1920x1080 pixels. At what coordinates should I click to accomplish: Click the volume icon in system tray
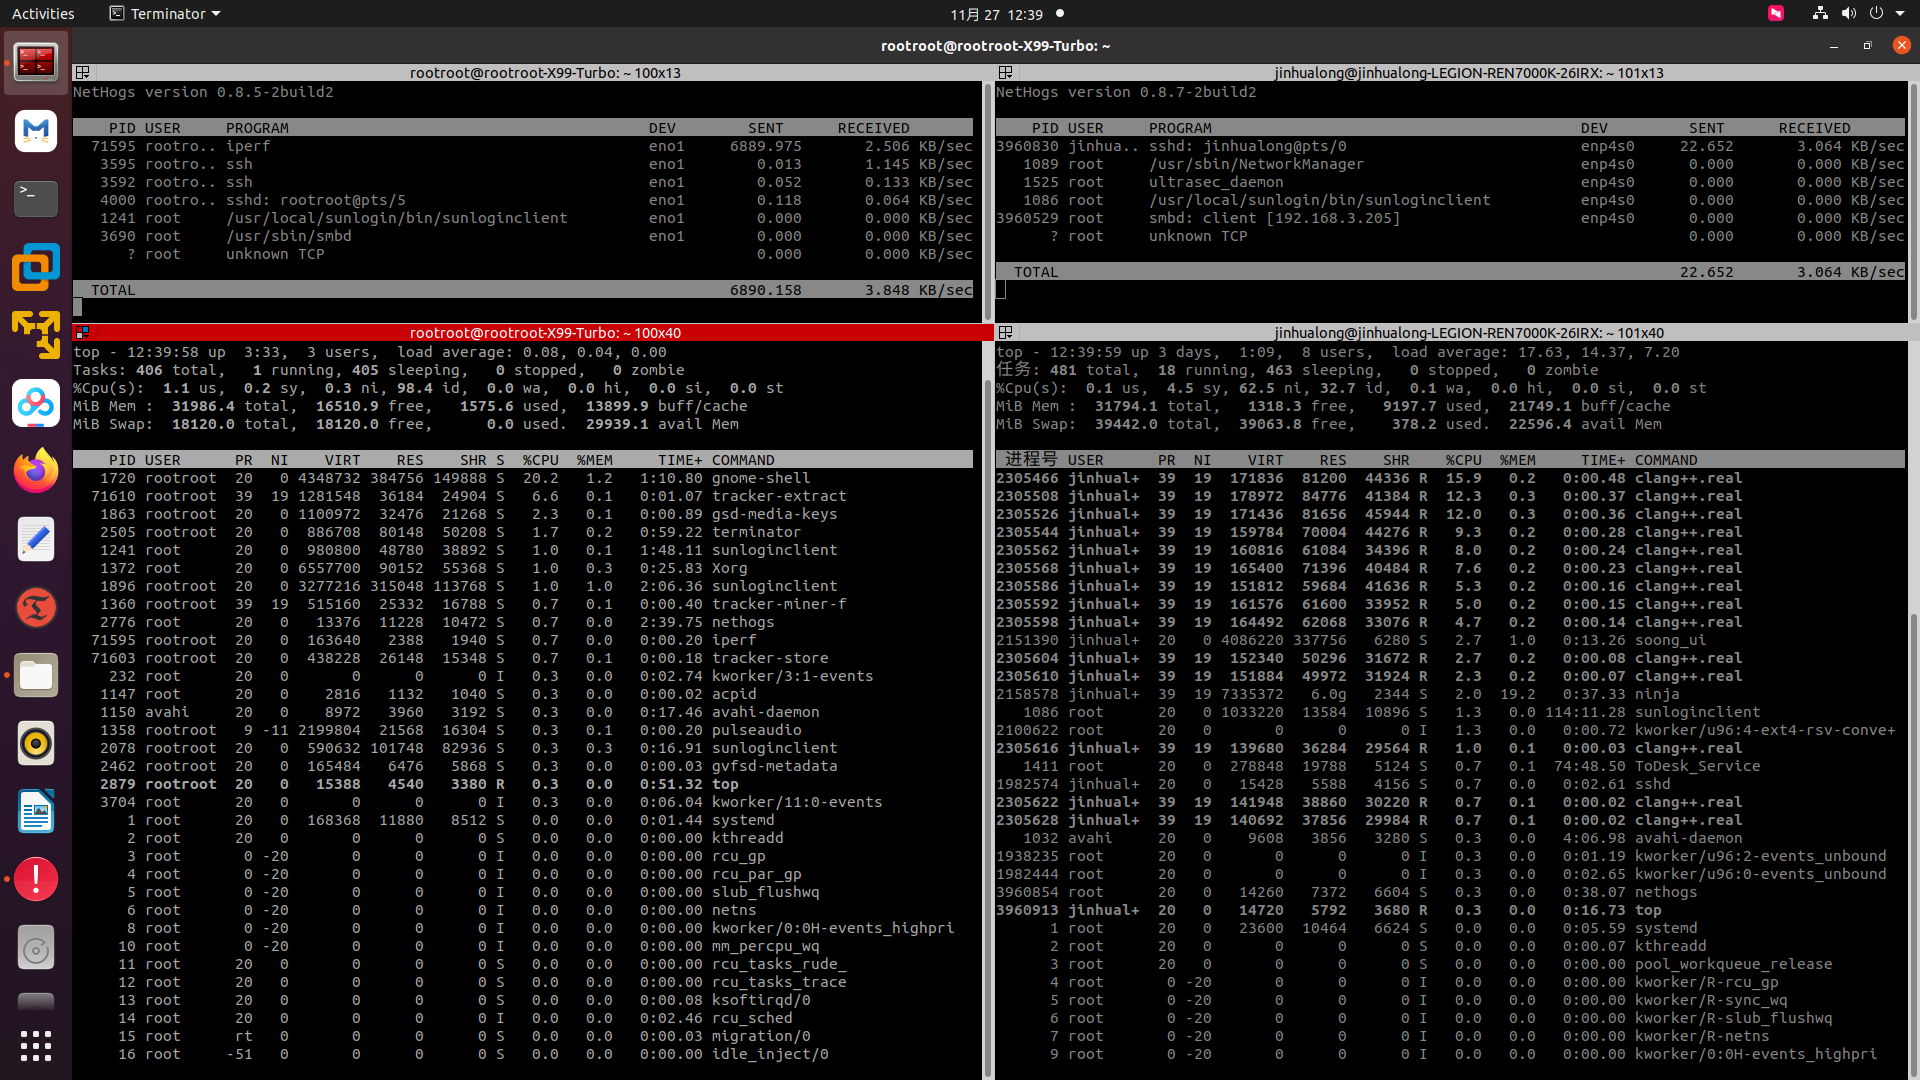click(1848, 14)
